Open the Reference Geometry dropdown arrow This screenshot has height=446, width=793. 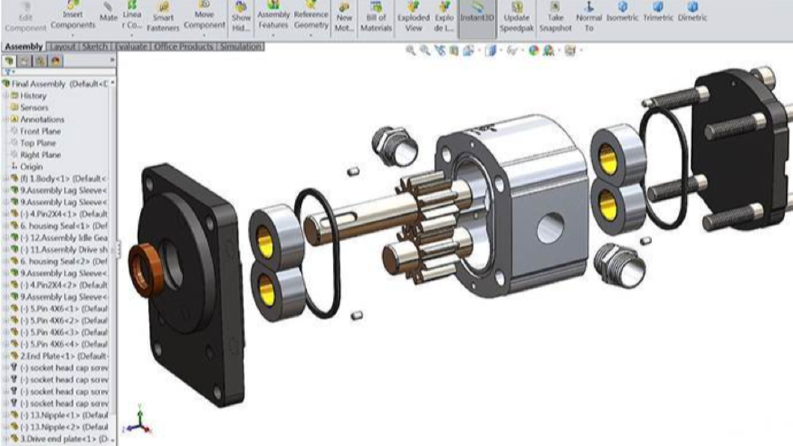click(x=311, y=35)
